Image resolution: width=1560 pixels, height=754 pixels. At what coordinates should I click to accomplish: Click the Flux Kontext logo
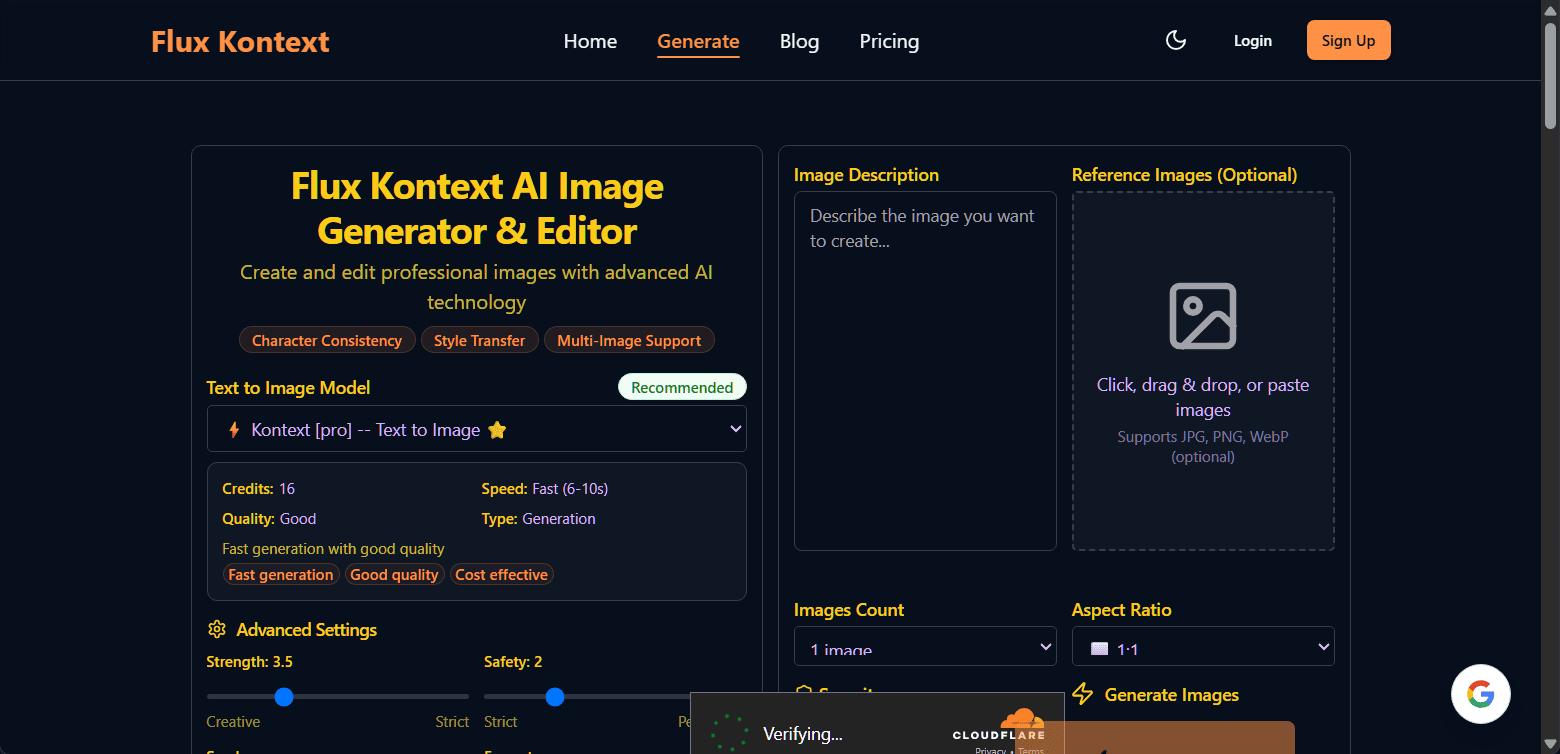point(240,41)
